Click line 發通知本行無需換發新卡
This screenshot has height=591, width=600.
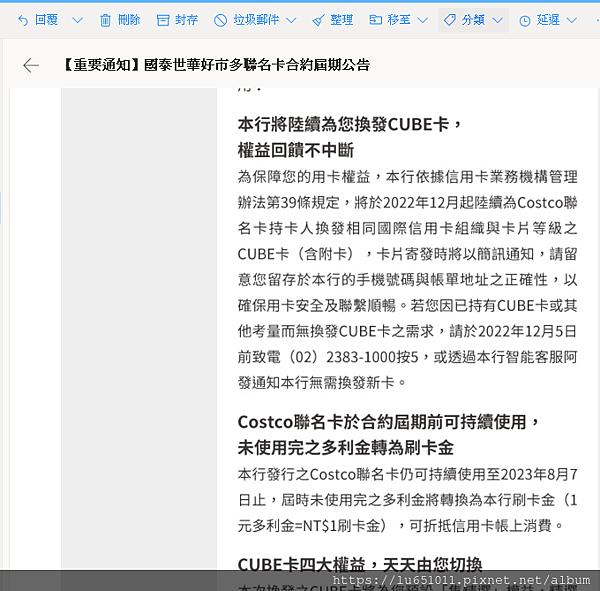pyautogui.click(x=321, y=382)
